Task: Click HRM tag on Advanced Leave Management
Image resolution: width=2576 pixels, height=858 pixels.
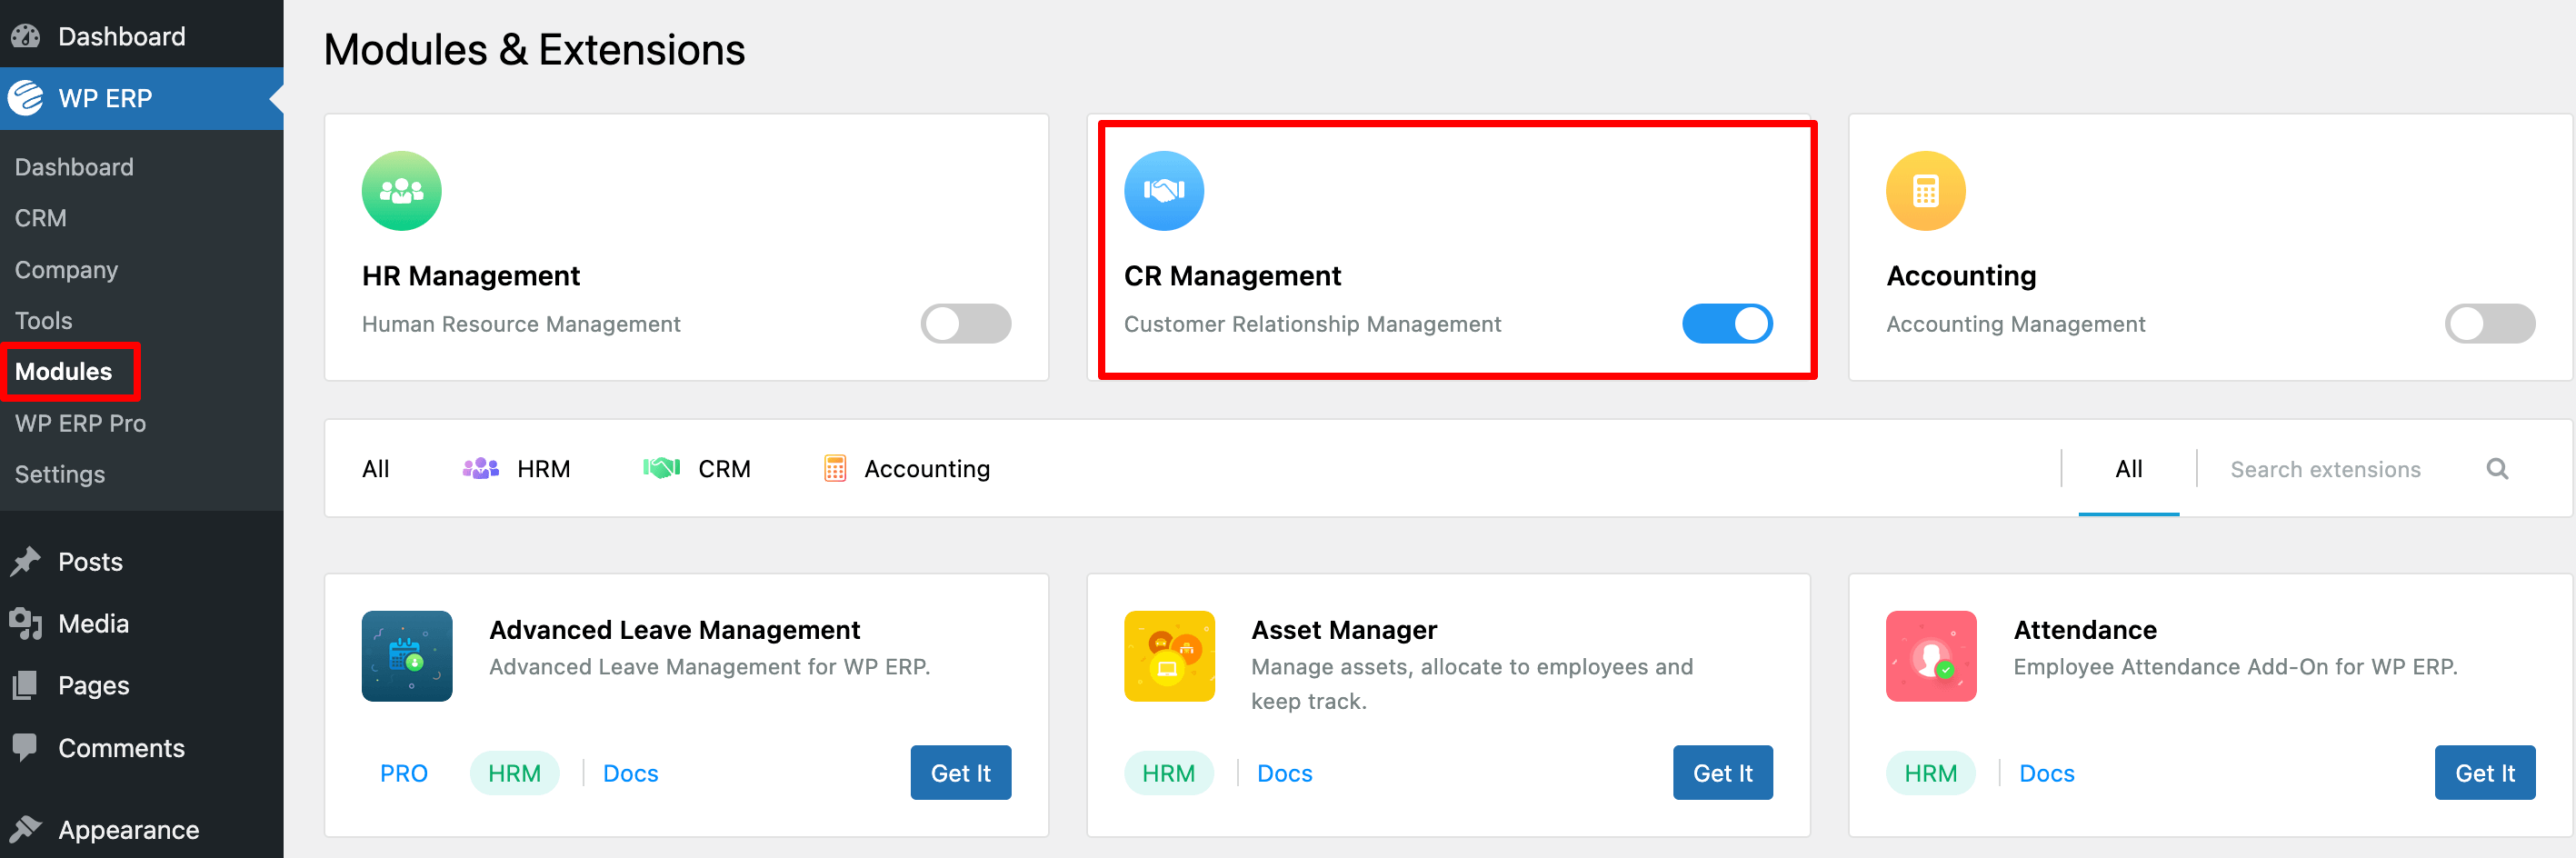Action: [x=514, y=774]
